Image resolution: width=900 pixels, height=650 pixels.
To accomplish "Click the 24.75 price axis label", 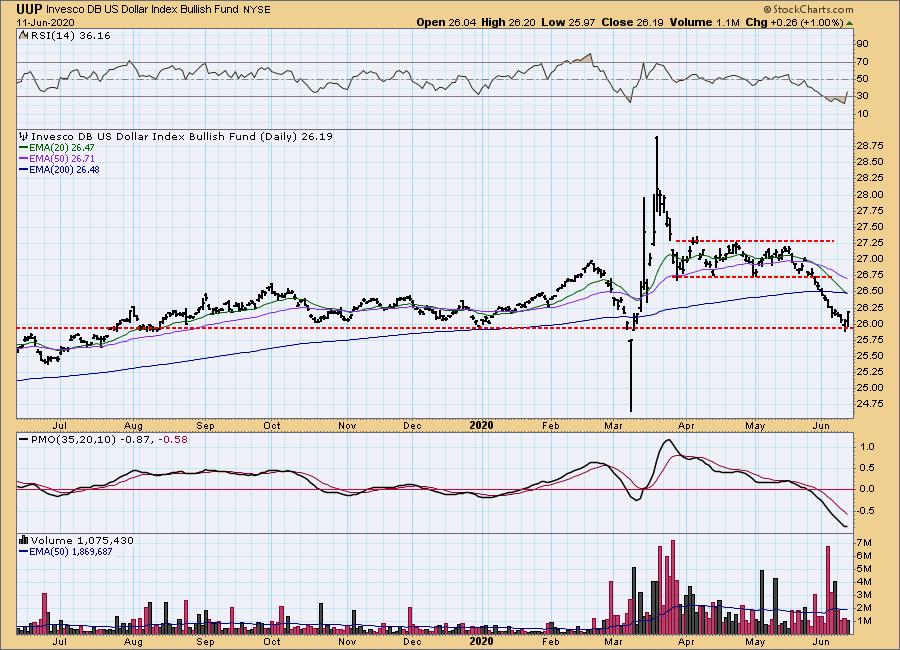I will (x=870, y=404).
